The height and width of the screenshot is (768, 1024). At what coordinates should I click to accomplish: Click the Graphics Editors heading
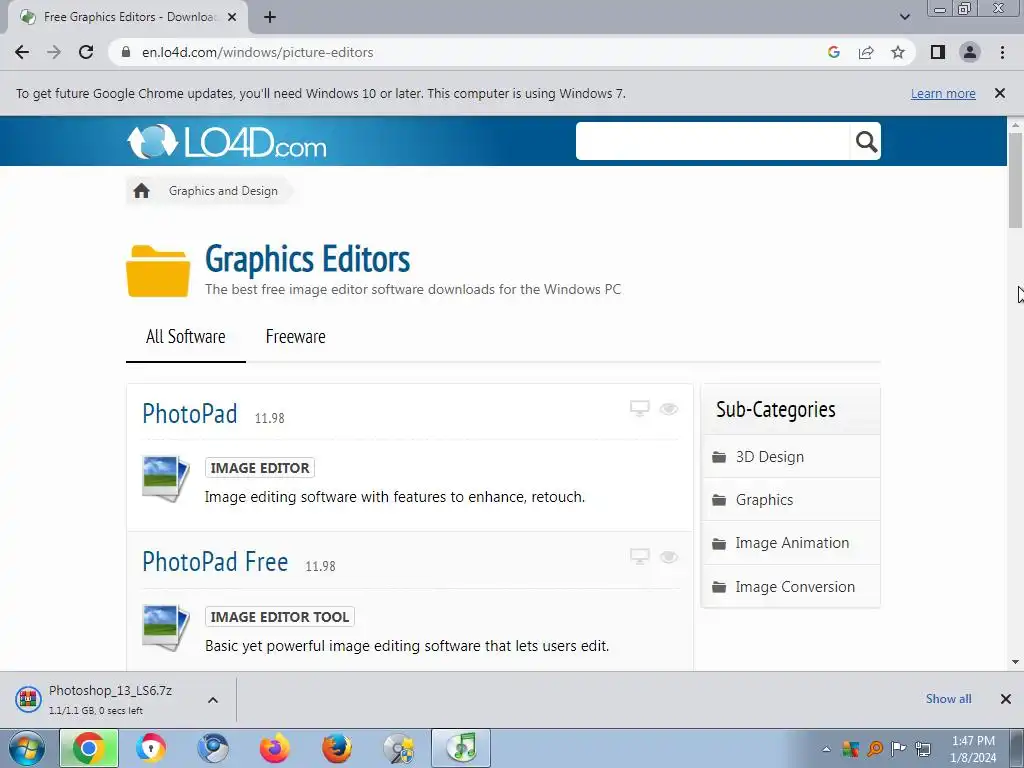pyautogui.click(x=308, y=259)
